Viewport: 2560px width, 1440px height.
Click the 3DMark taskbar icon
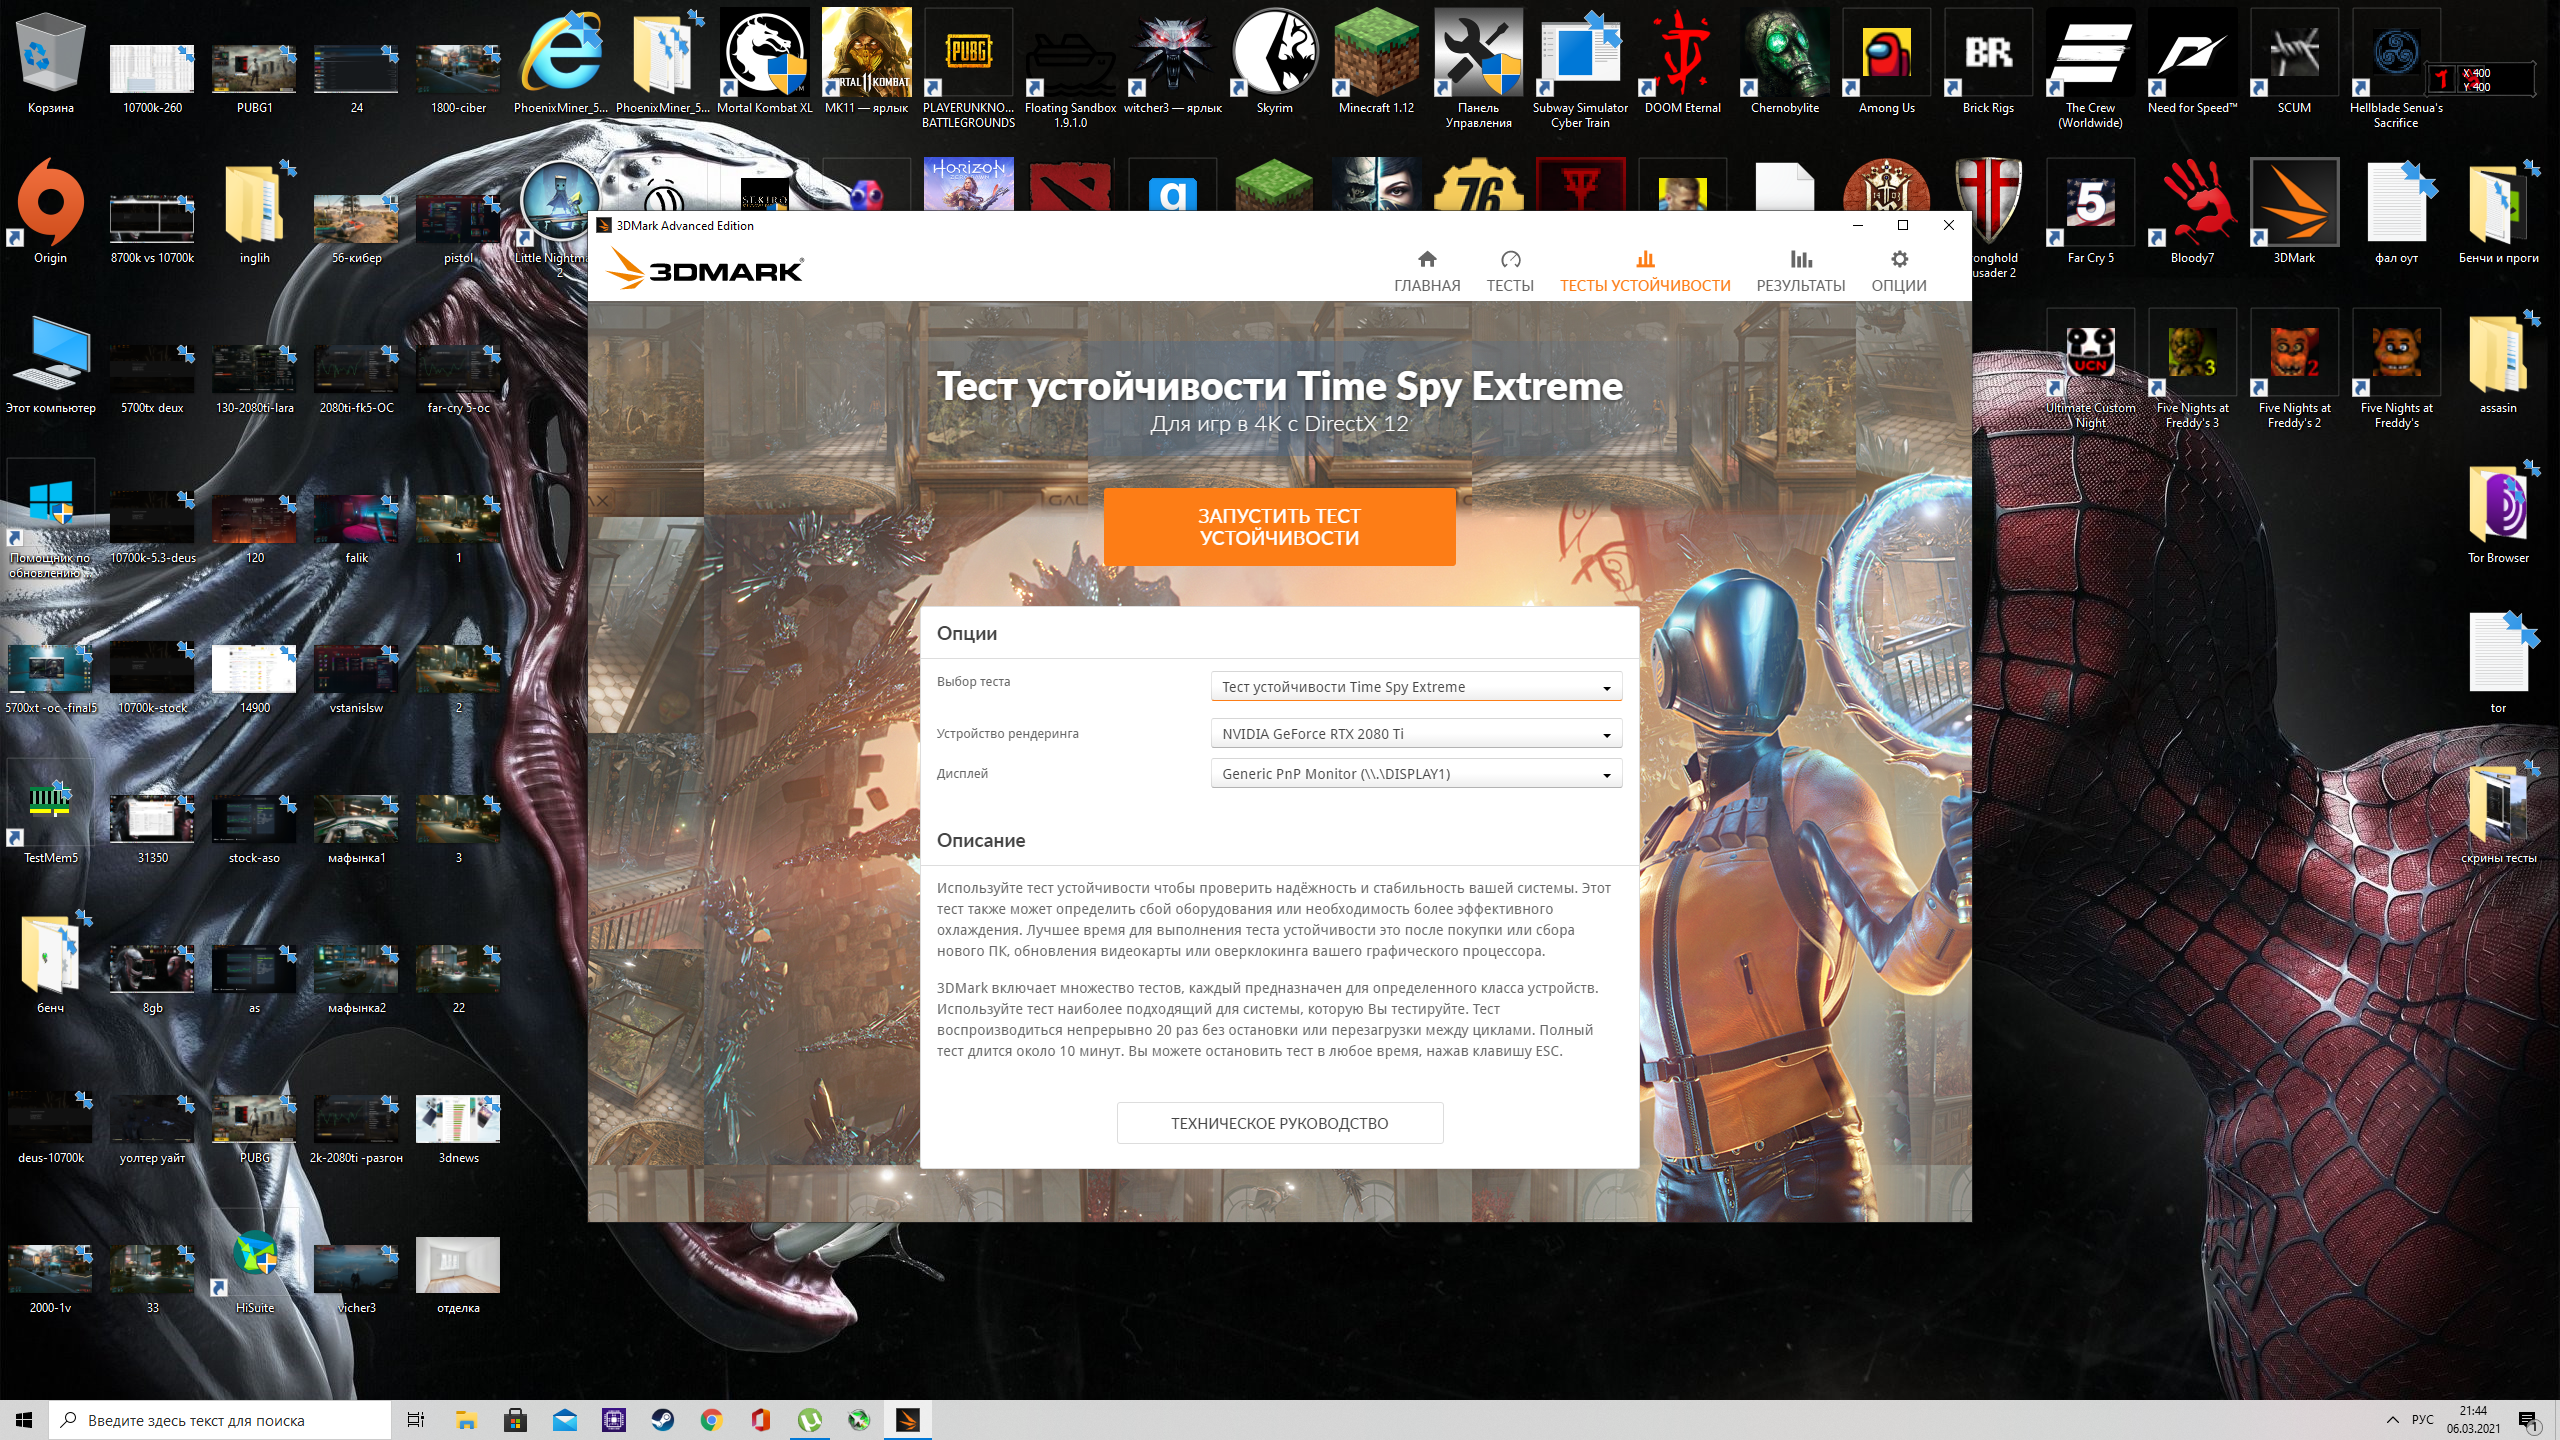[x=907, y=1420]
